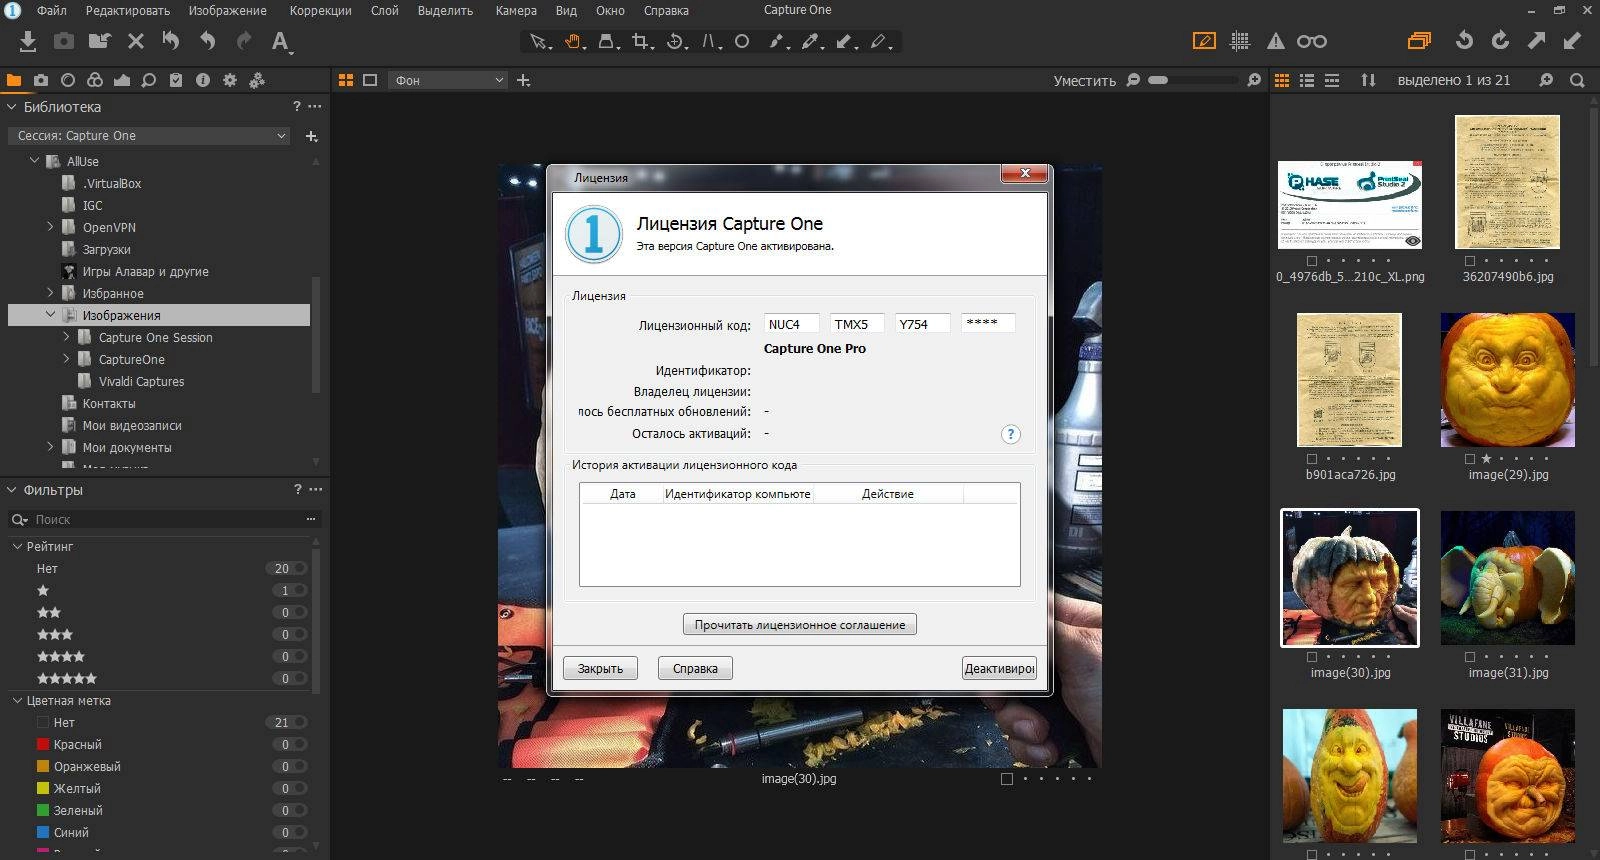
Task: Click the Delete (X) icon in top toolbar
Action: (x=136, y=41)
